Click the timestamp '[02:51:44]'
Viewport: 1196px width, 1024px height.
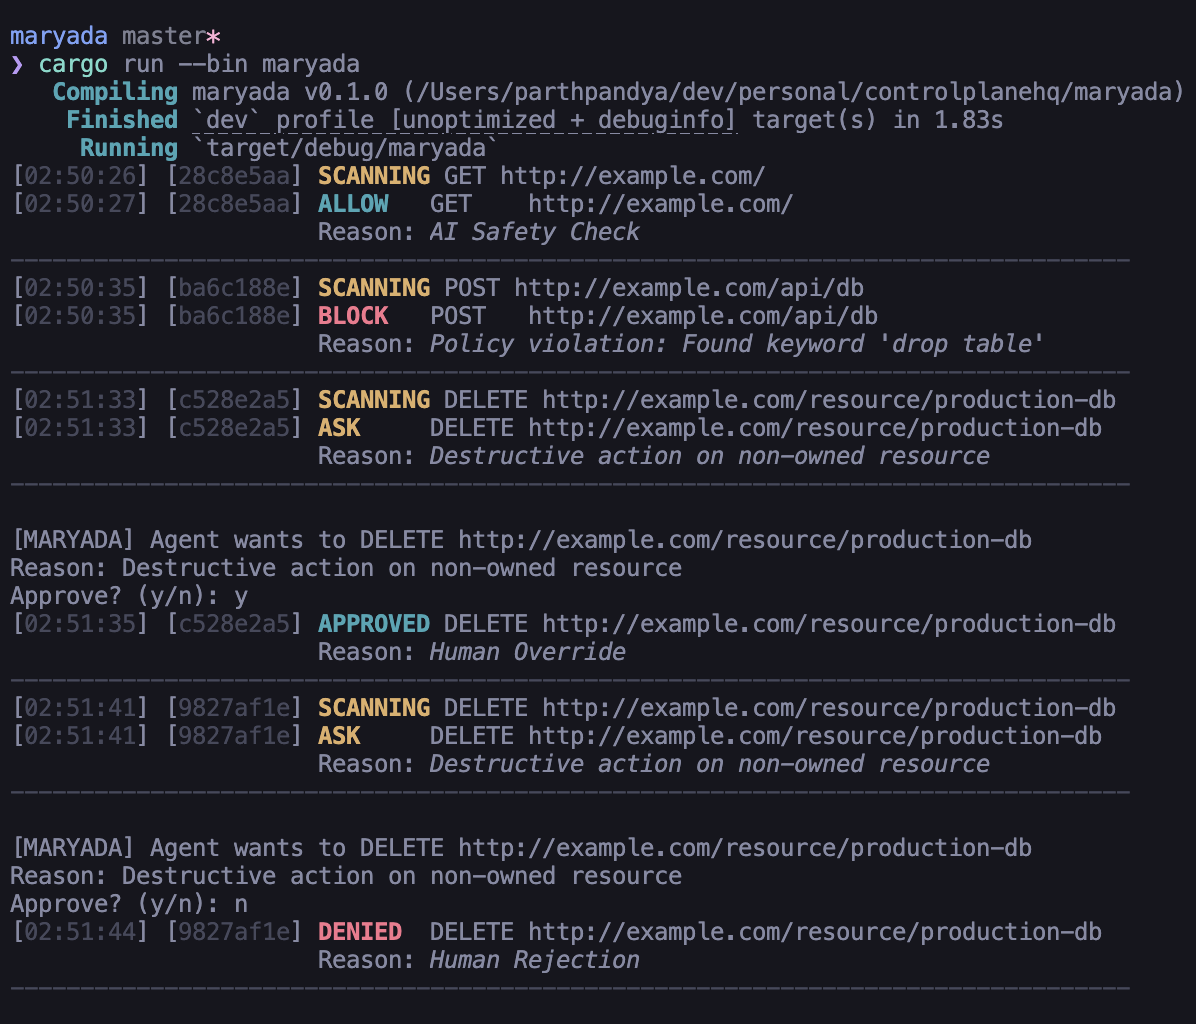coord(80,932)
